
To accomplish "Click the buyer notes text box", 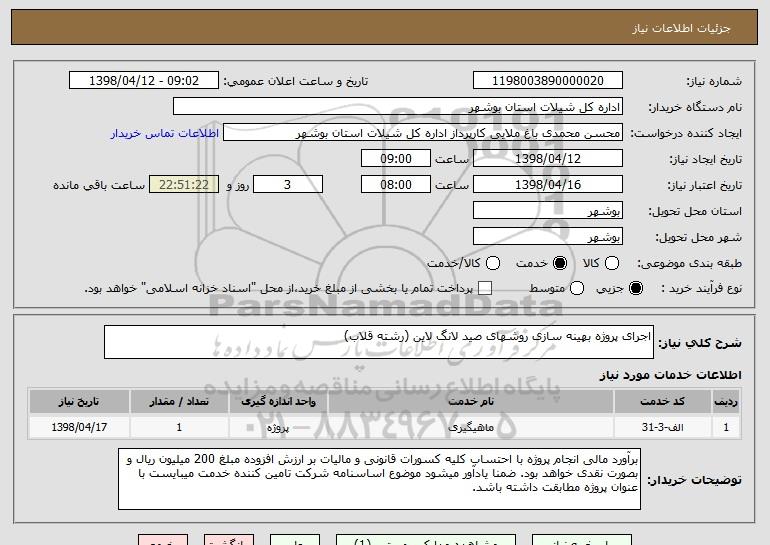I will [x=379, y=479].
